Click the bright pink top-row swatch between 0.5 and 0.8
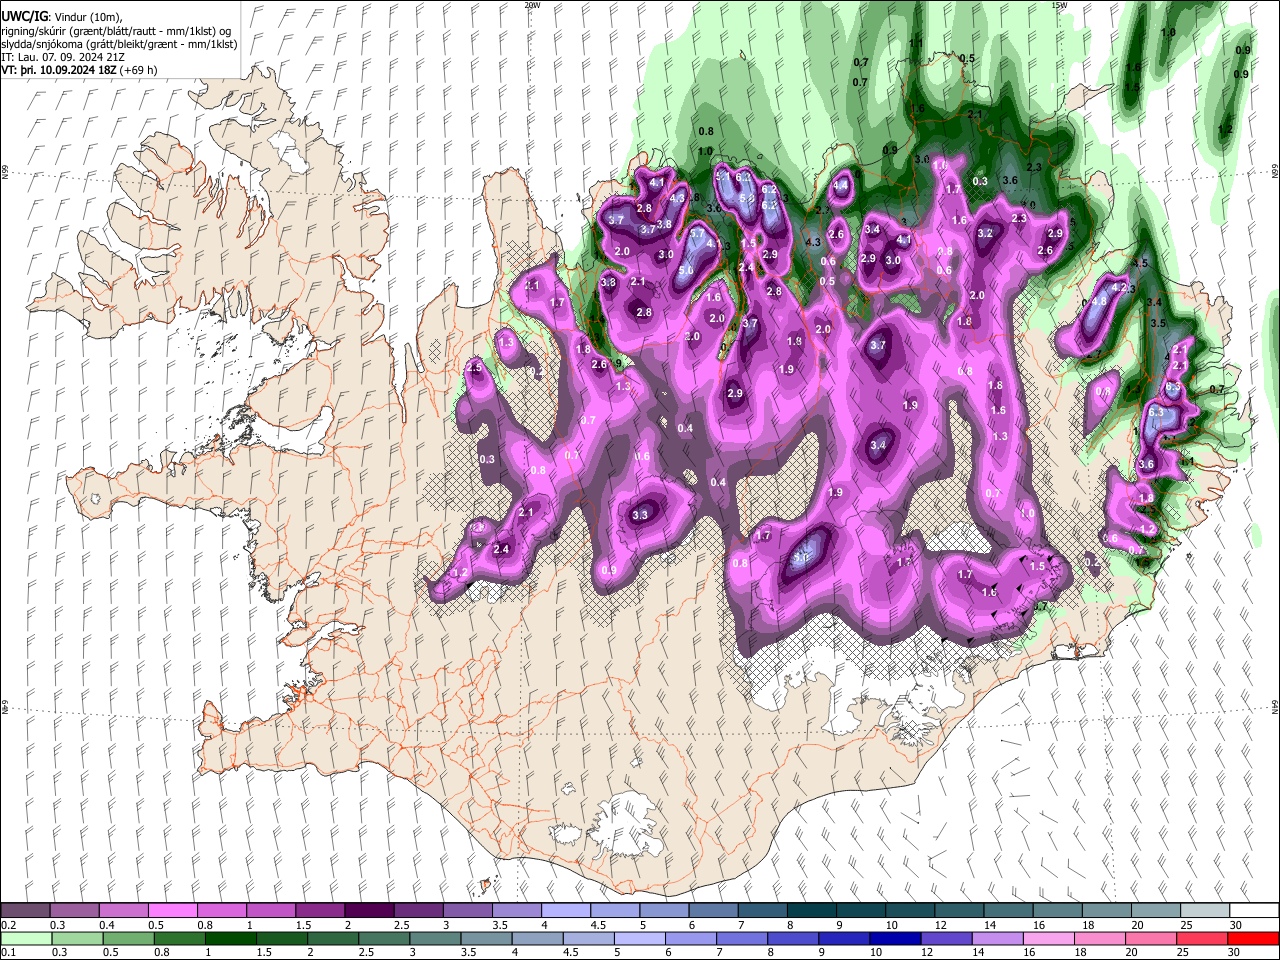This screenshot has height=960, width=1280. 172,911
